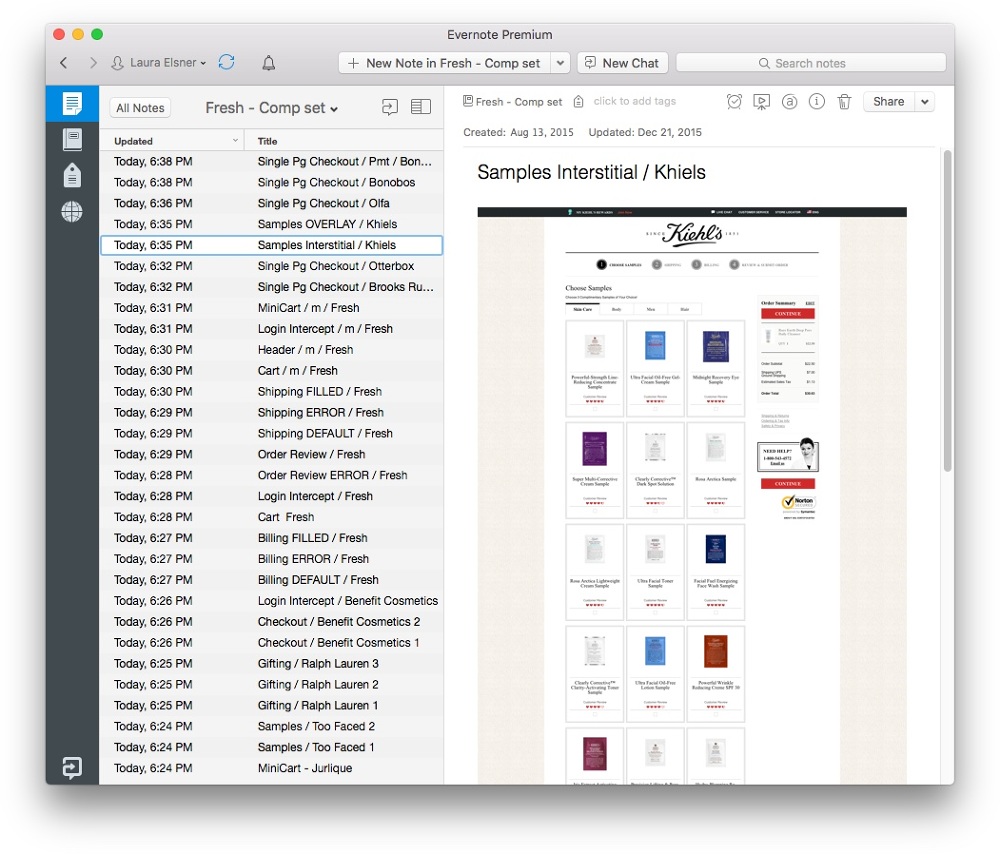The width and height of the screenshot is (1000, 854).
Task: Open Notebooks in the sidebar
Action: point(72,139)
